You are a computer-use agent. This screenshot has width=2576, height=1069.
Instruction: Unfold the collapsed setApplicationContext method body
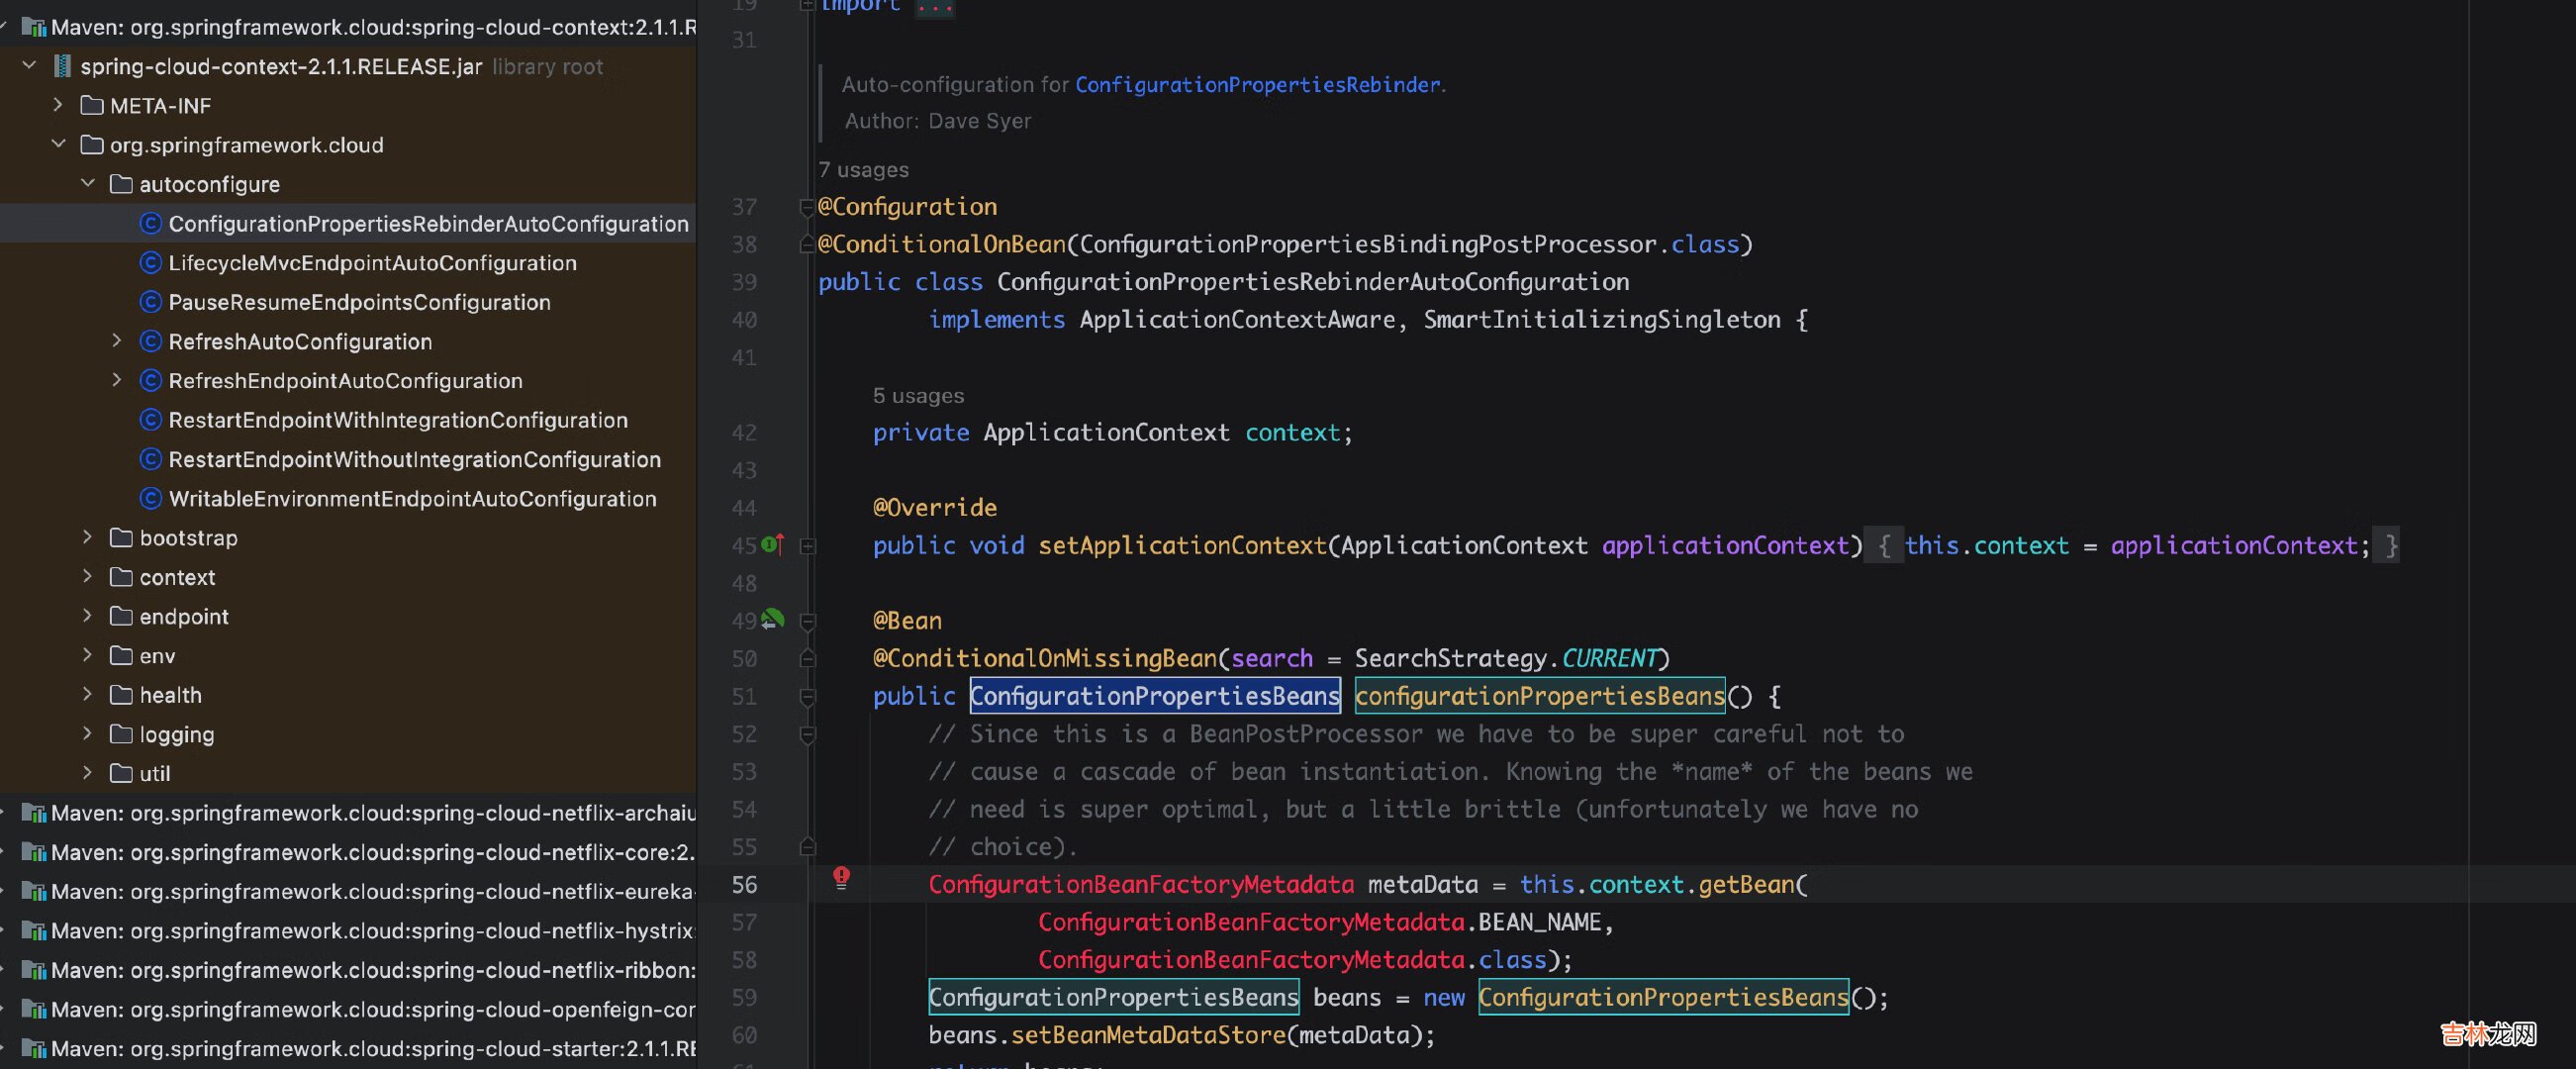pos(807,546)
